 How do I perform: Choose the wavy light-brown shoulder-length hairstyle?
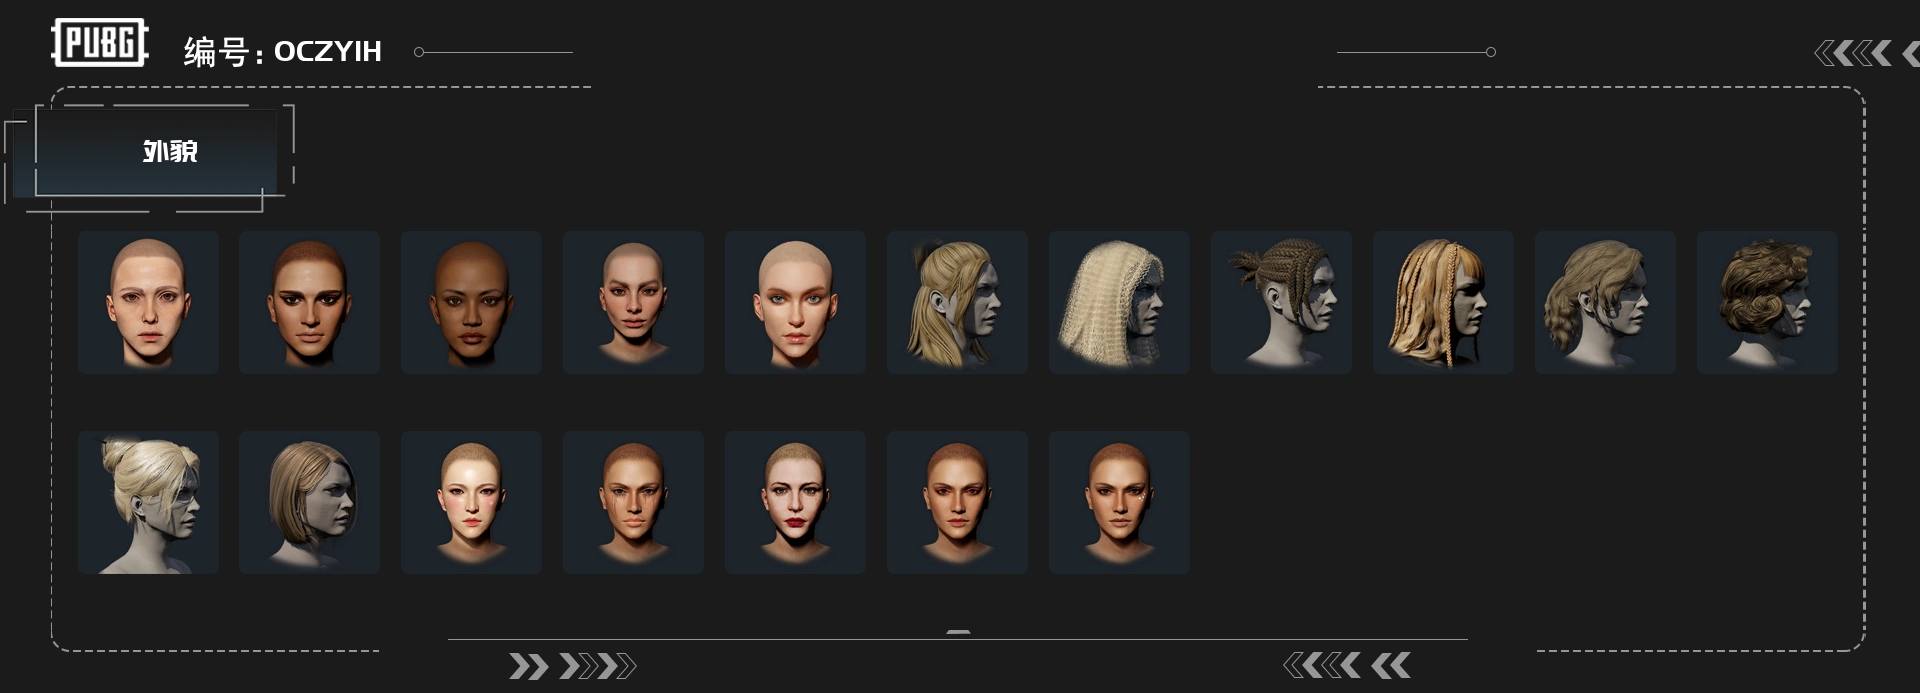[x=1606, y=302]
